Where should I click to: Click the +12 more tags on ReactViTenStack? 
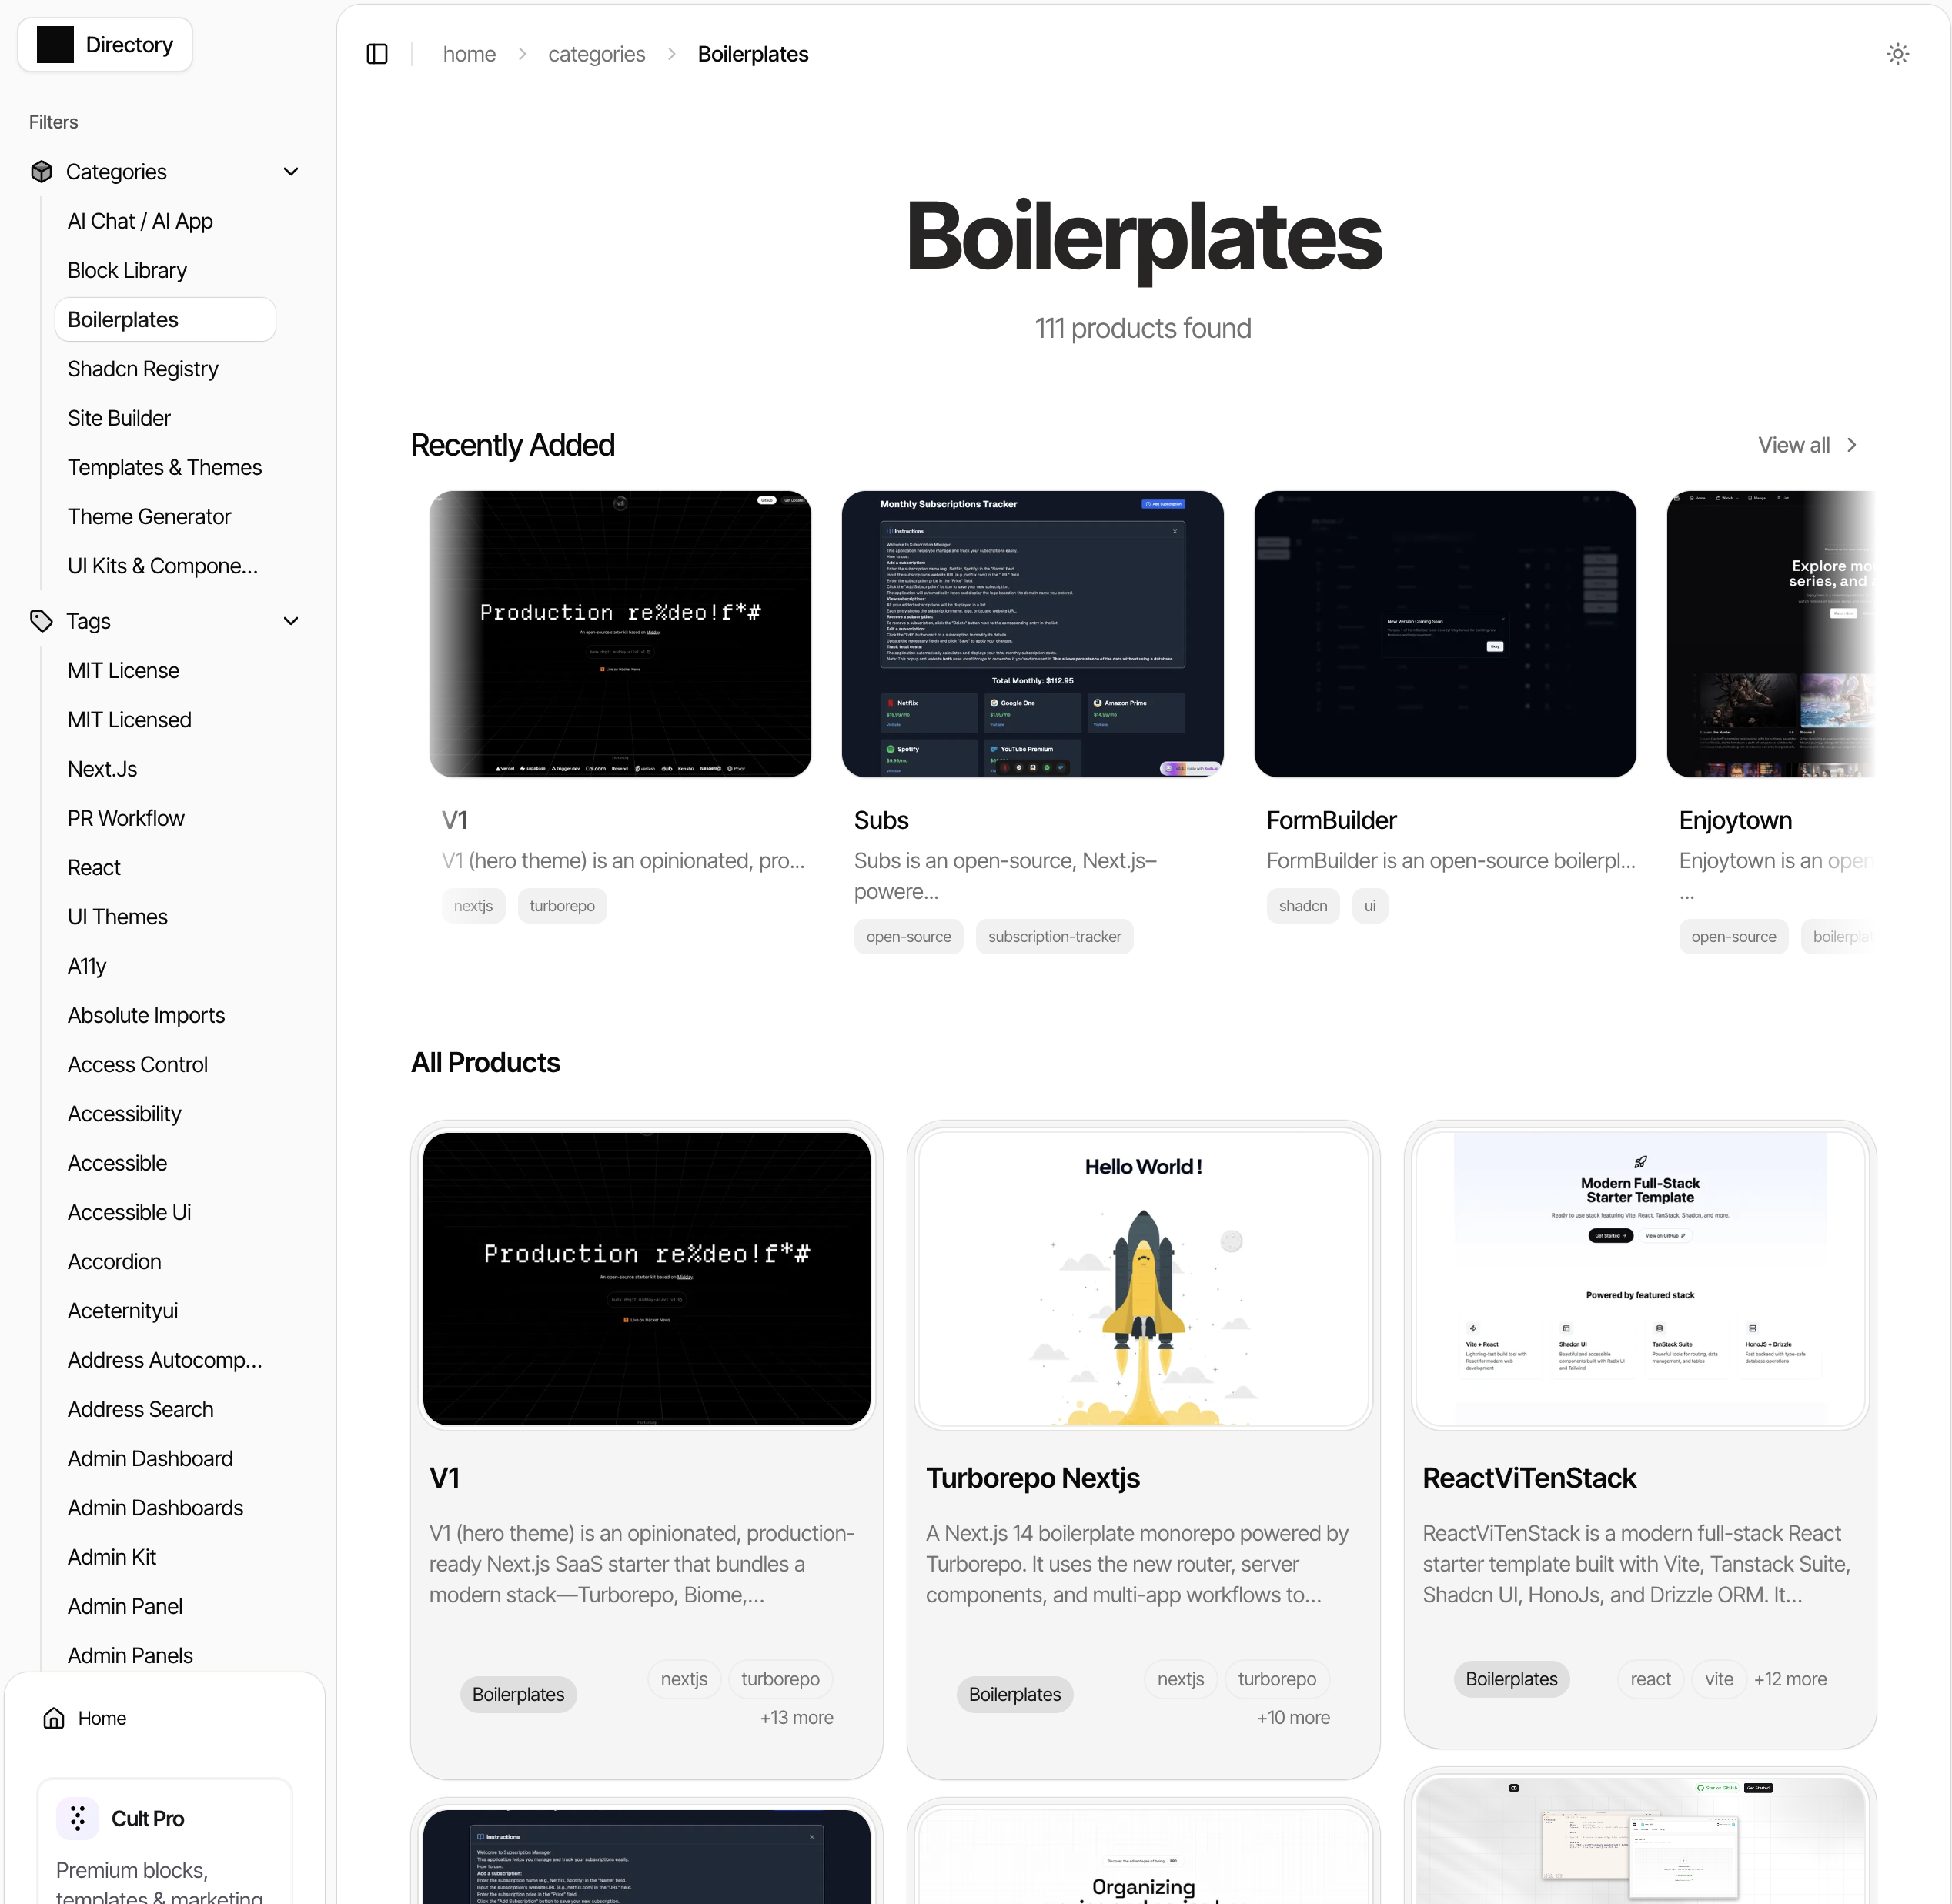tap(1790, 1679)
